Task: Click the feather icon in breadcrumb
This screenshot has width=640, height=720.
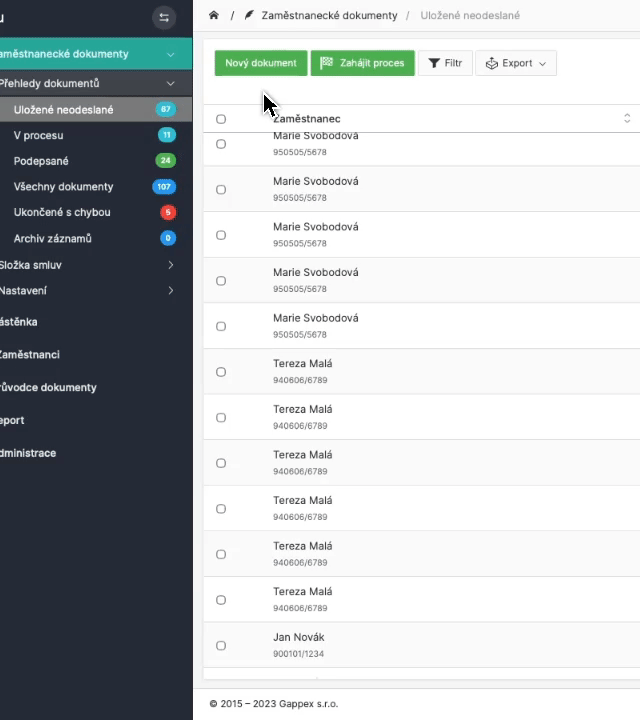Action: (x=249, y=16)
